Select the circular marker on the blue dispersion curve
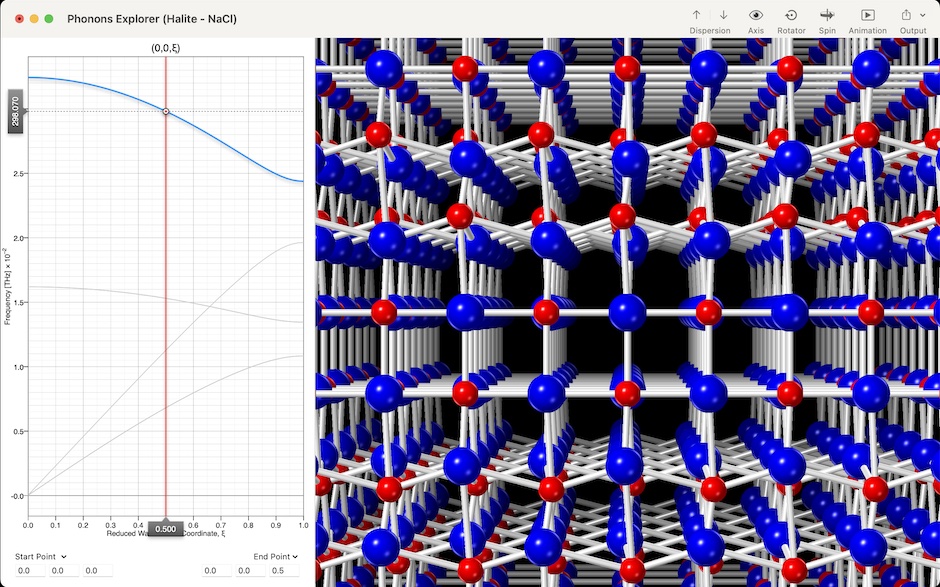Viewport: 940px width, 587px height. [x=165, y=111]
